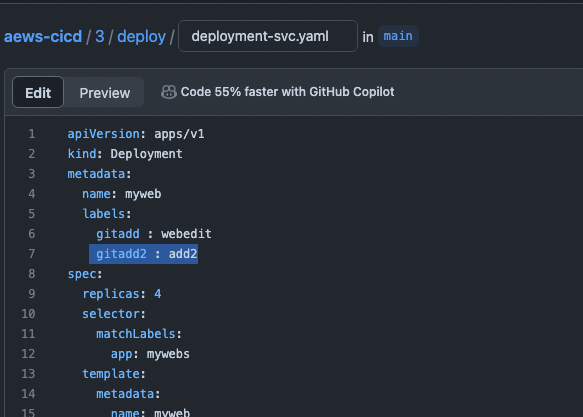The image size is (583, 417).
Task: Open the aews-cicd repository breadcrumb link
Action: (x=43, y=36)
